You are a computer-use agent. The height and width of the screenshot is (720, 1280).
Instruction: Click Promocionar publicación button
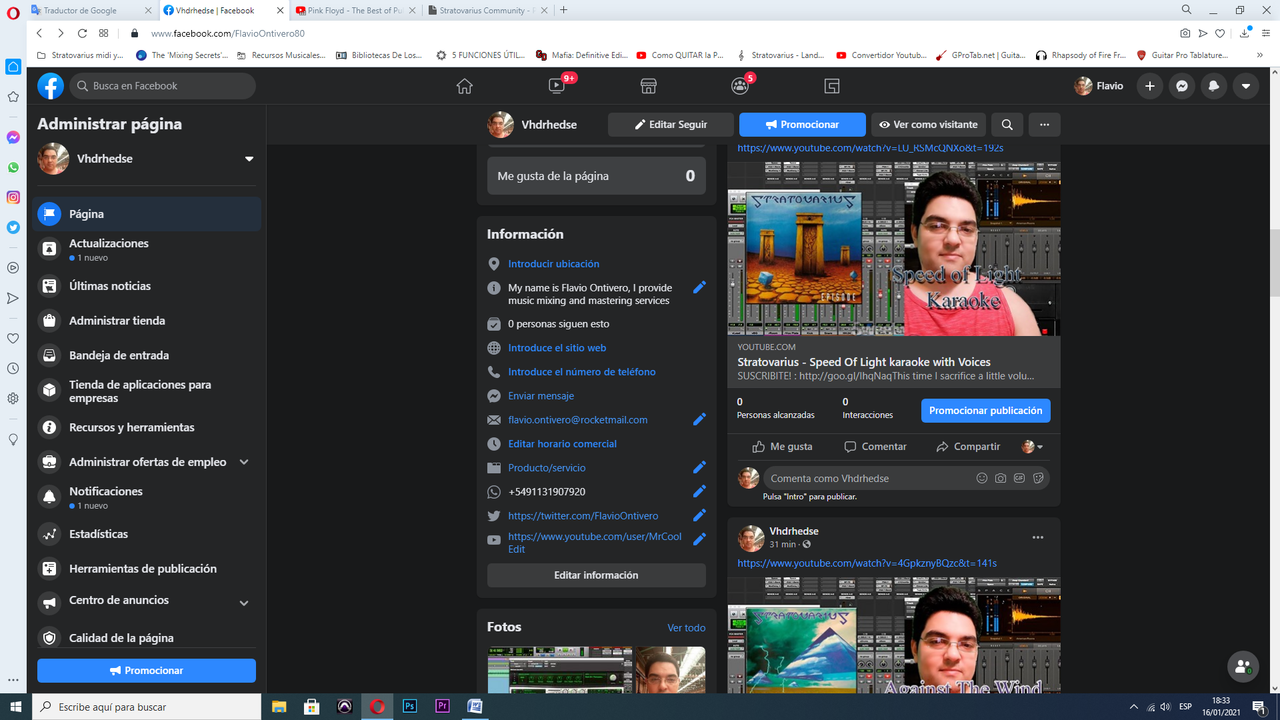986,411
